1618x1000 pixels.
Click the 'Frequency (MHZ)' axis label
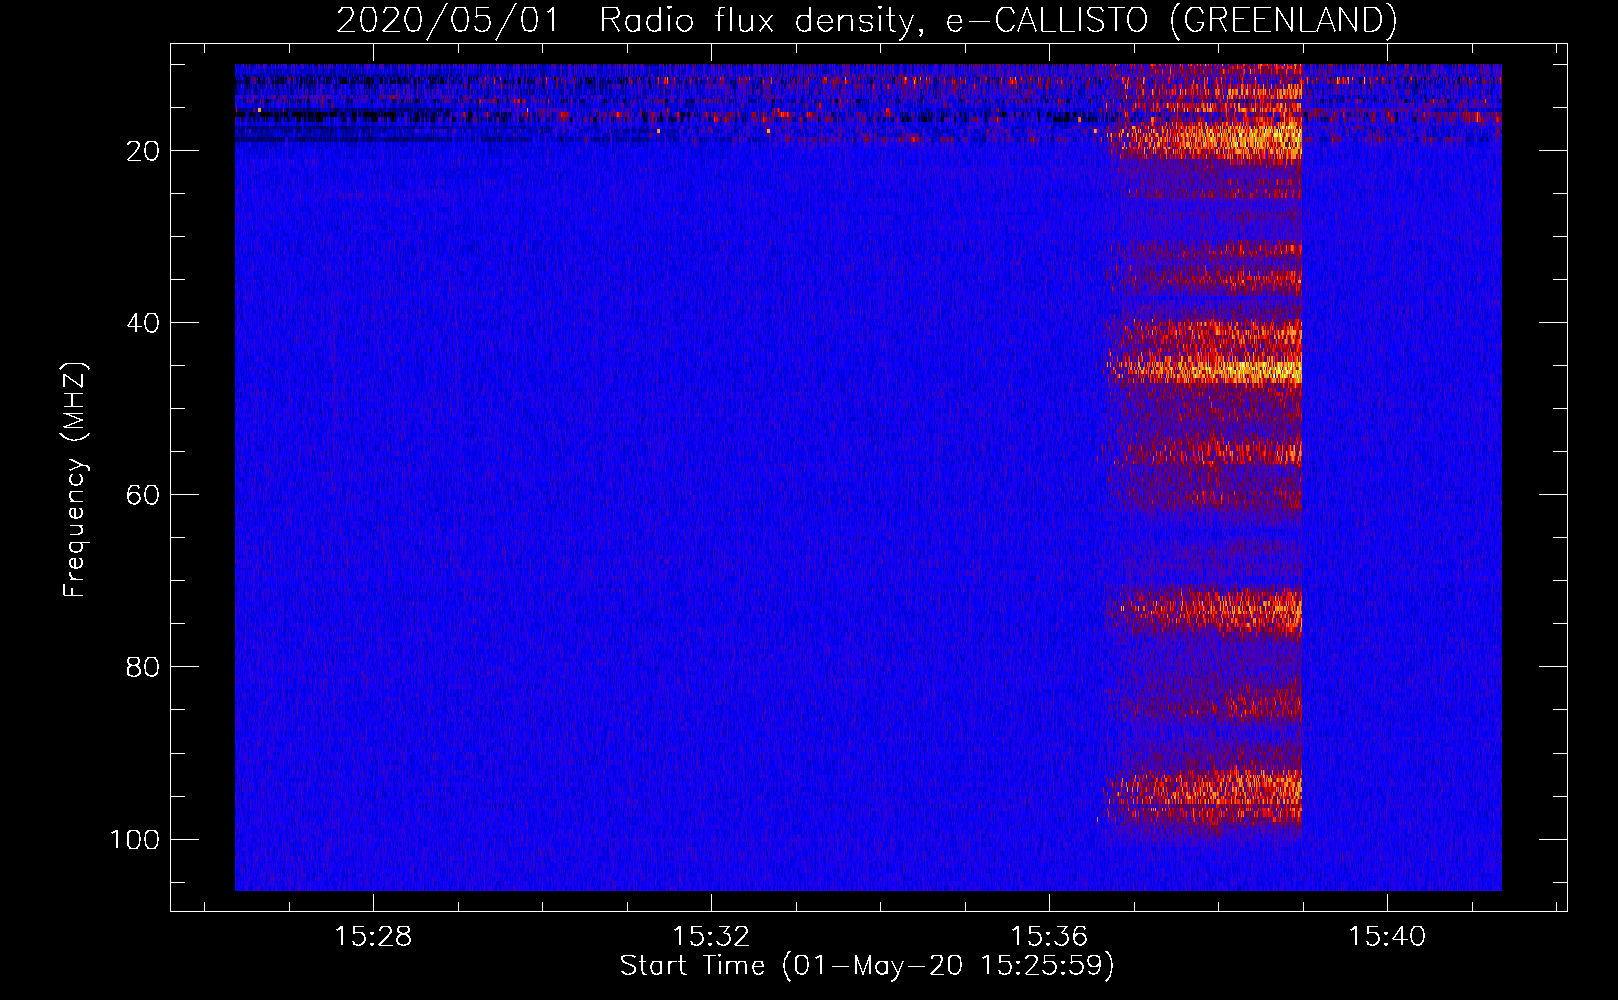coord(75,480)
